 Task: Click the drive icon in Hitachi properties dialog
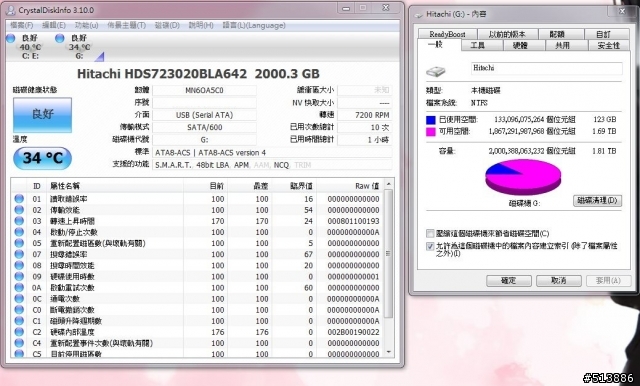(x=436, y=72)
